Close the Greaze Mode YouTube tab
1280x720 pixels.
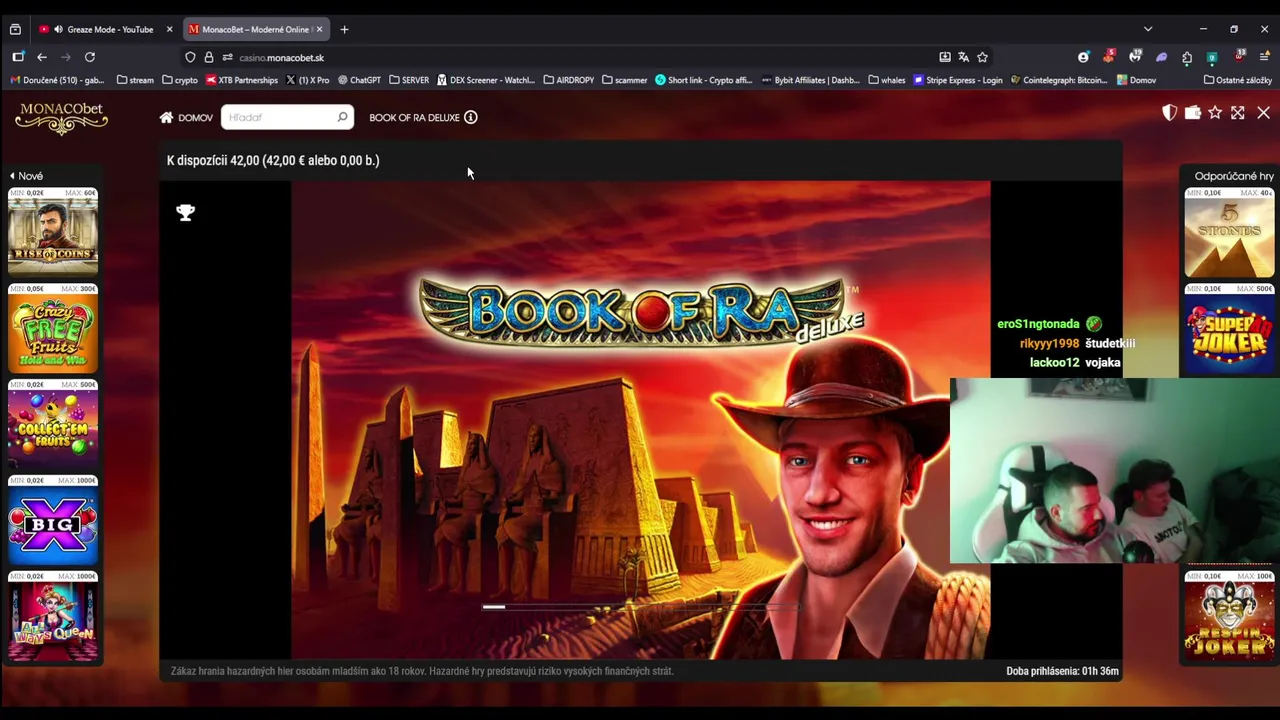click(169, 29)
